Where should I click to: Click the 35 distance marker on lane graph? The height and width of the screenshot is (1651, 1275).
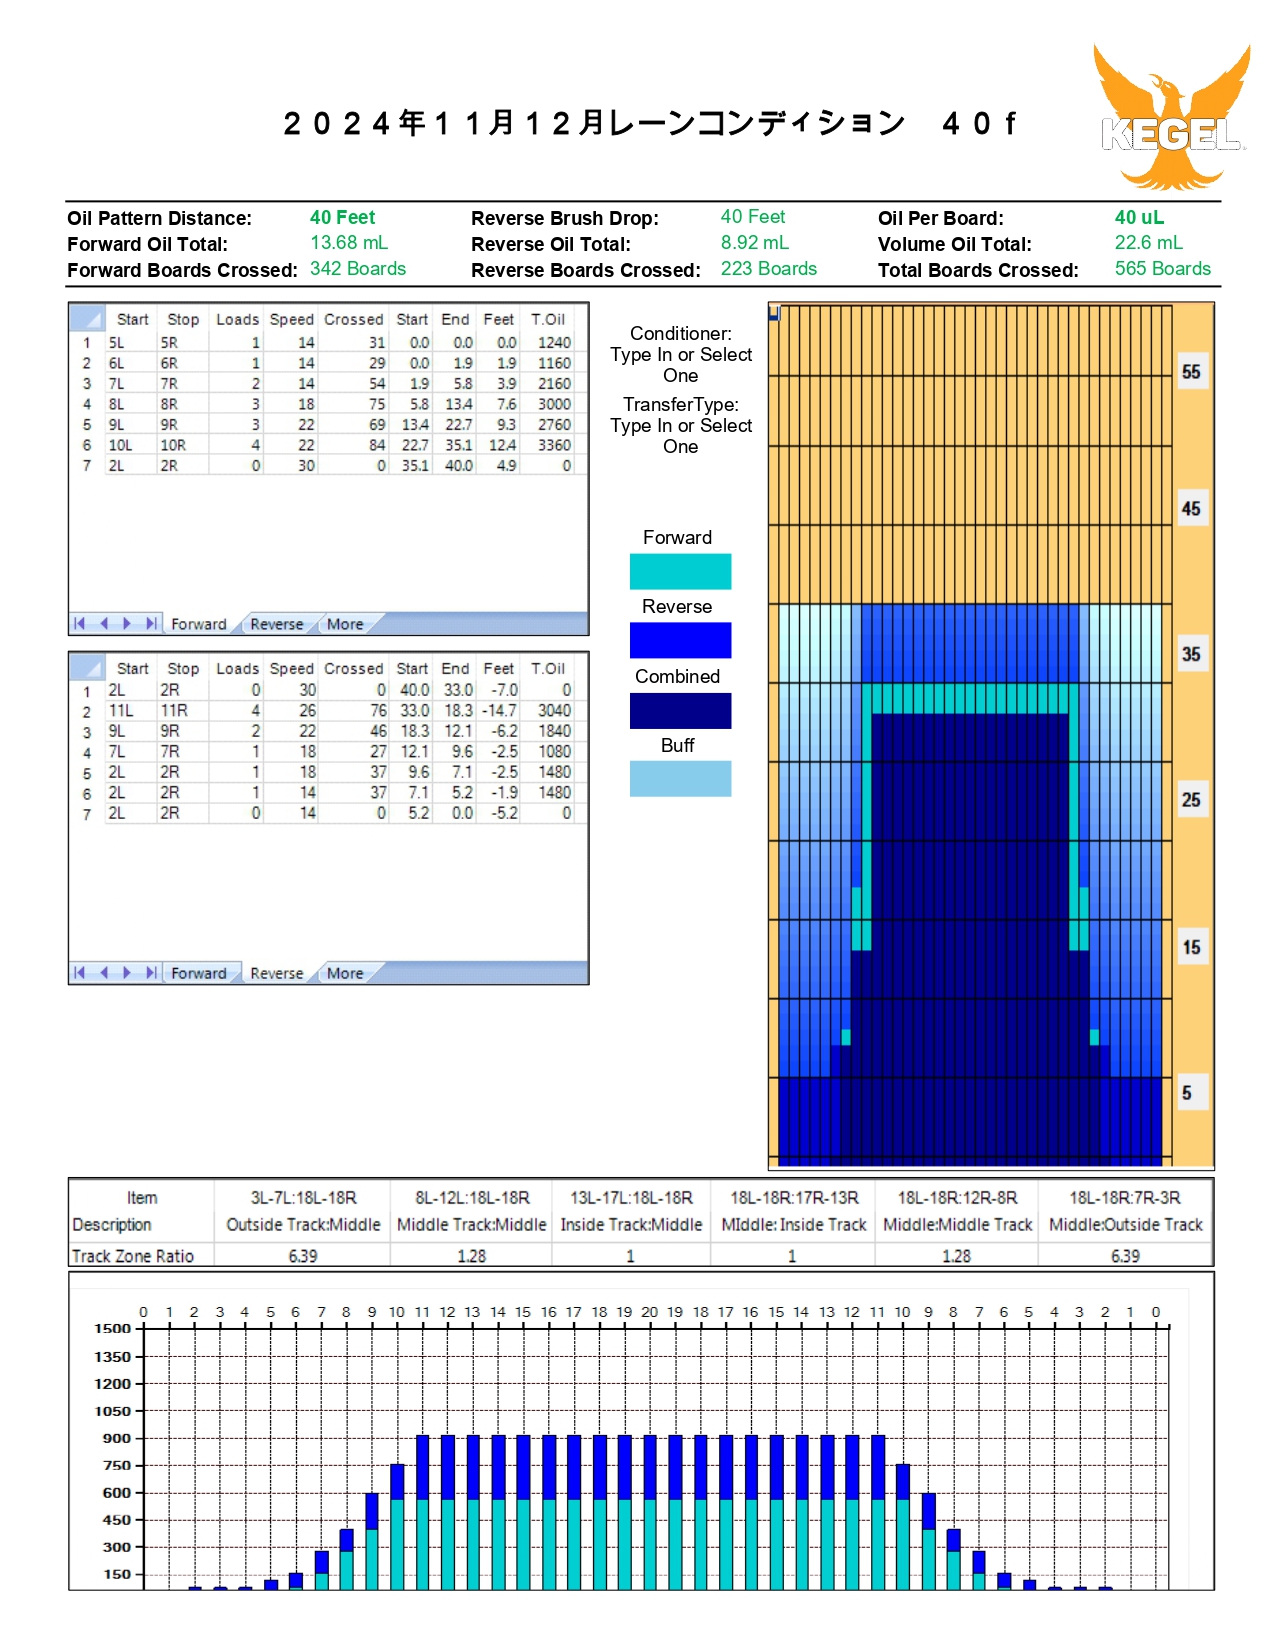[x=1191, y=654]
